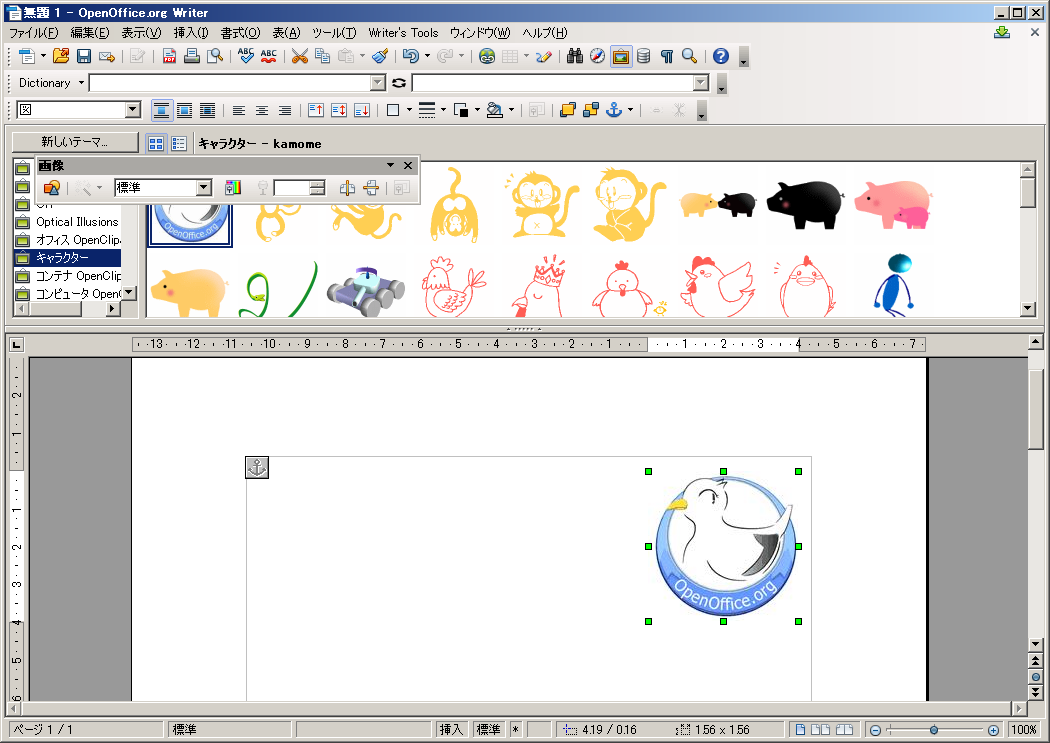Image resolution: width=1050 pixels, height=743 pixels.
Task: Toggle 挿入 insert mode in status bar
Action: click(x=451, y=729)
